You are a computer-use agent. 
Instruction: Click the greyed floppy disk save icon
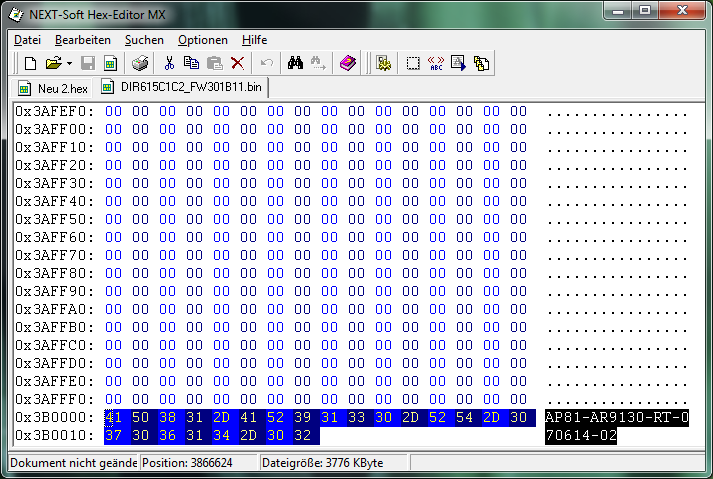pos(88,63)
